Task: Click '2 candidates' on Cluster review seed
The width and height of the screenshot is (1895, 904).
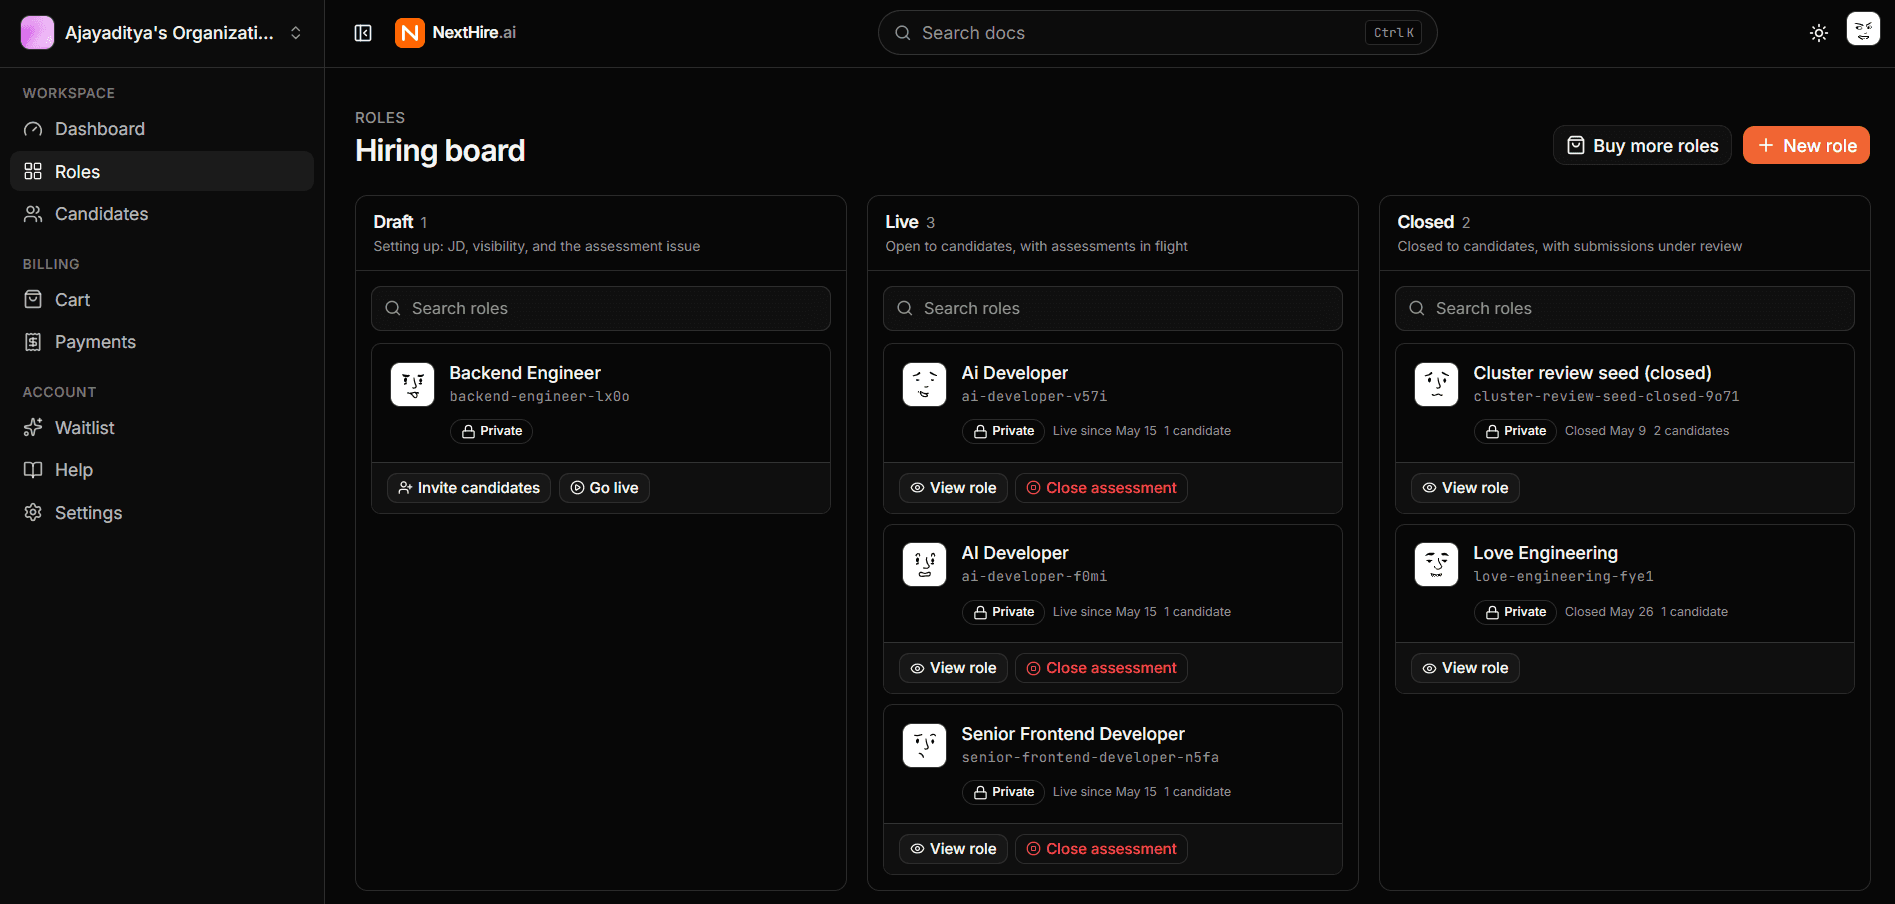Action: [1691, 431]
